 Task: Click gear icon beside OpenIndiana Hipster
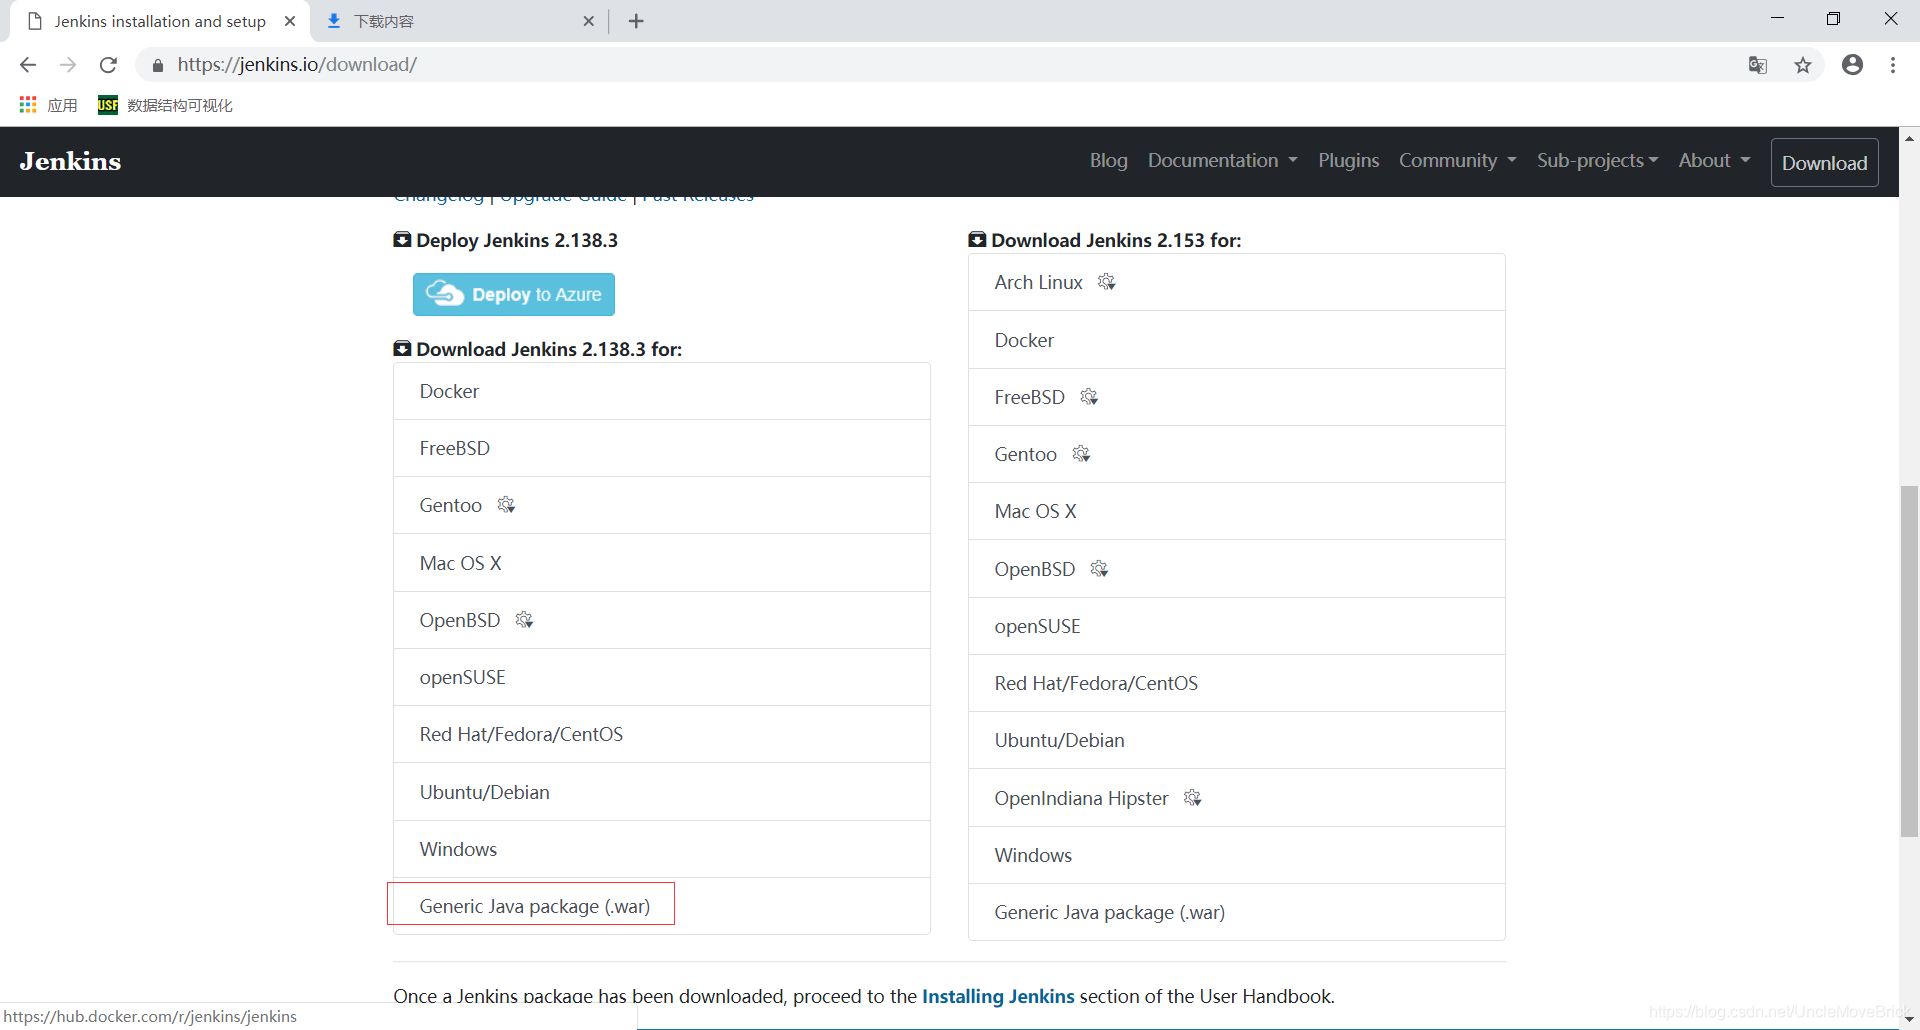(x=1192, y=798)
